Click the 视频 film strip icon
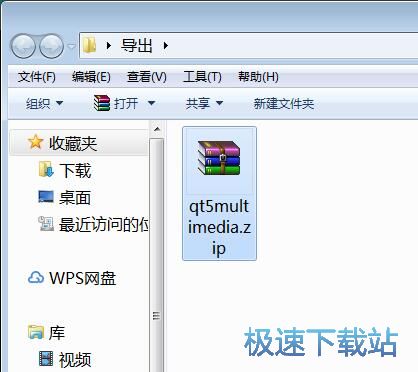Viewport: 418px width, 372px height. (46, 359)
